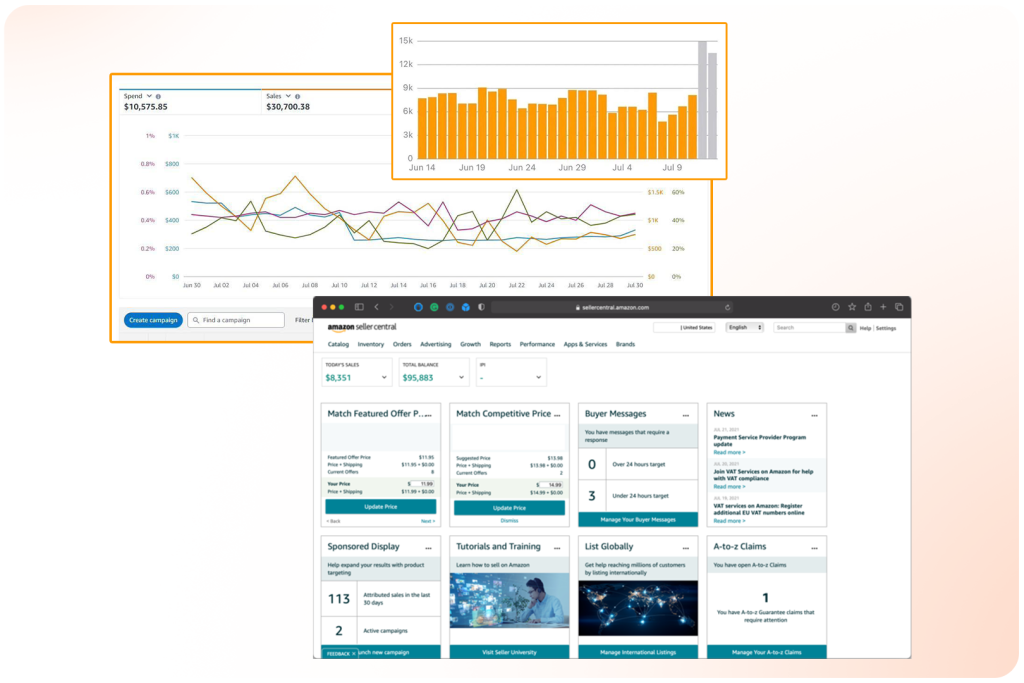Viewport: 1024px width, 683px height.
Task: Click the browser sidebar toggle icon
Action: point(357,307)
